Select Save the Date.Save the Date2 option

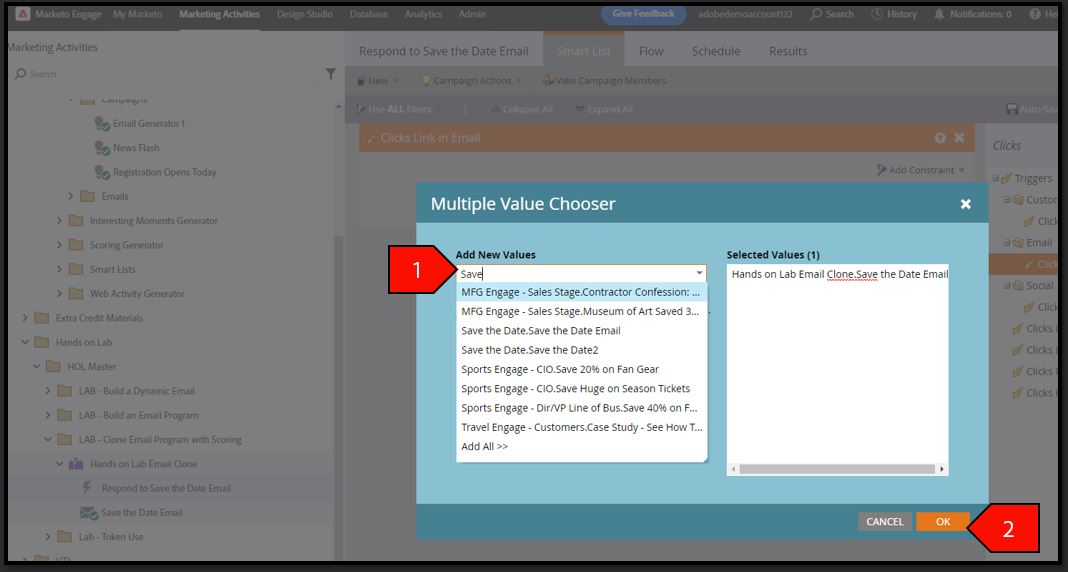582,350
